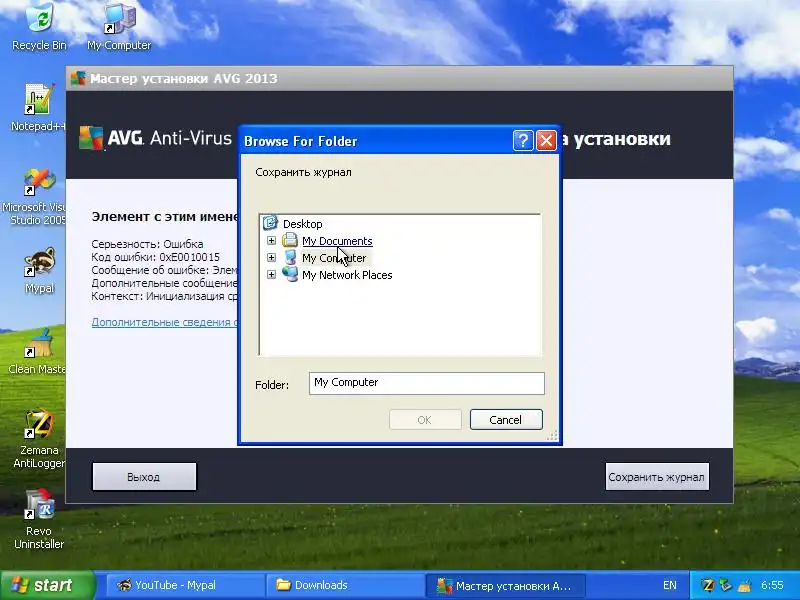Select the Zemana AntiLogger desktop shortcut
The image size is (800, 600).
coord(39,439)
